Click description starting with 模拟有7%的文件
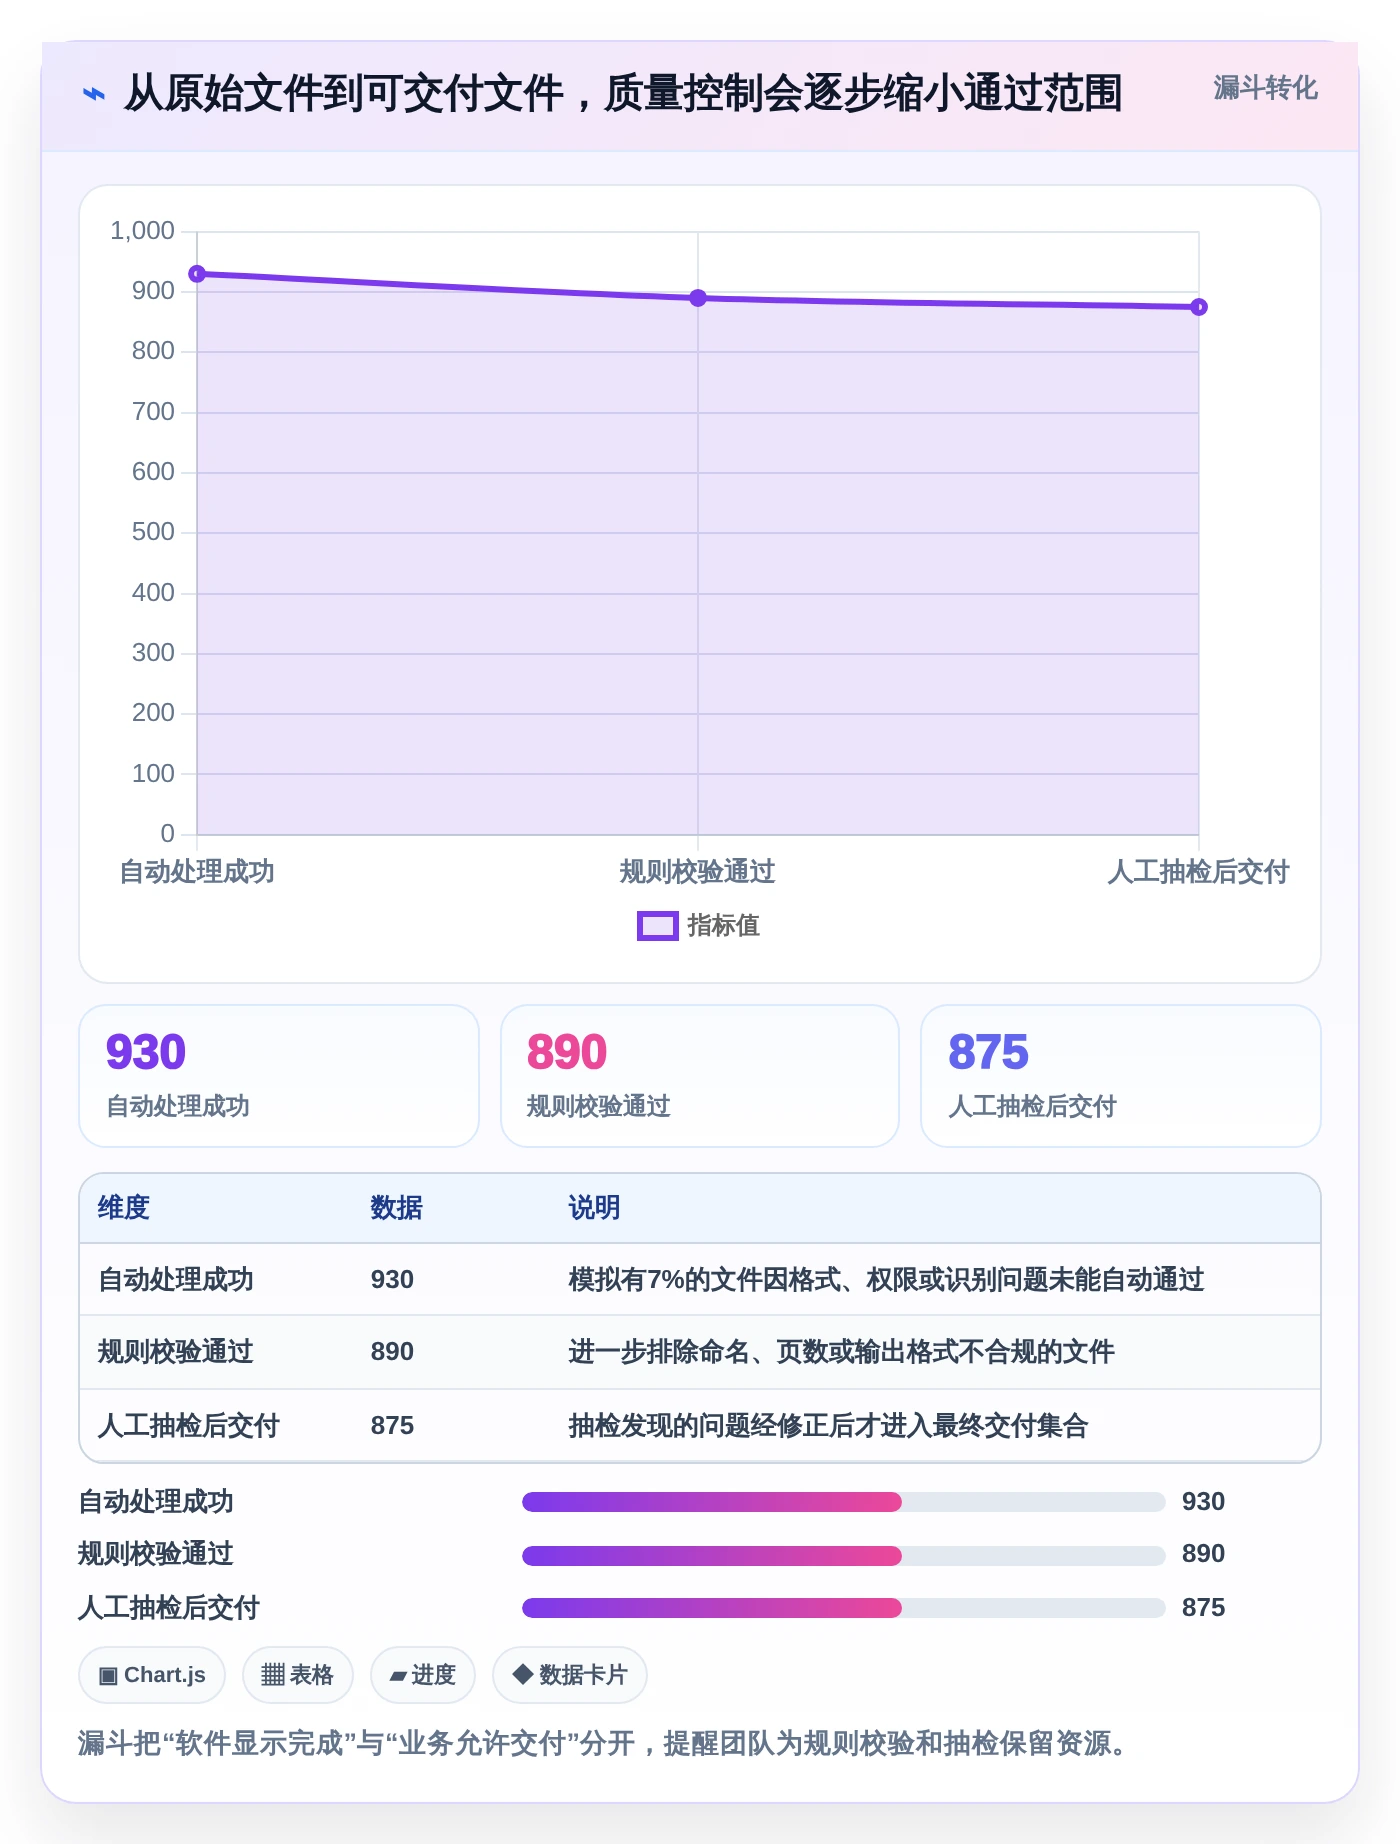Image resolution: width=1400 pixels, height=1844 pixels. (x=886, y=1280)
